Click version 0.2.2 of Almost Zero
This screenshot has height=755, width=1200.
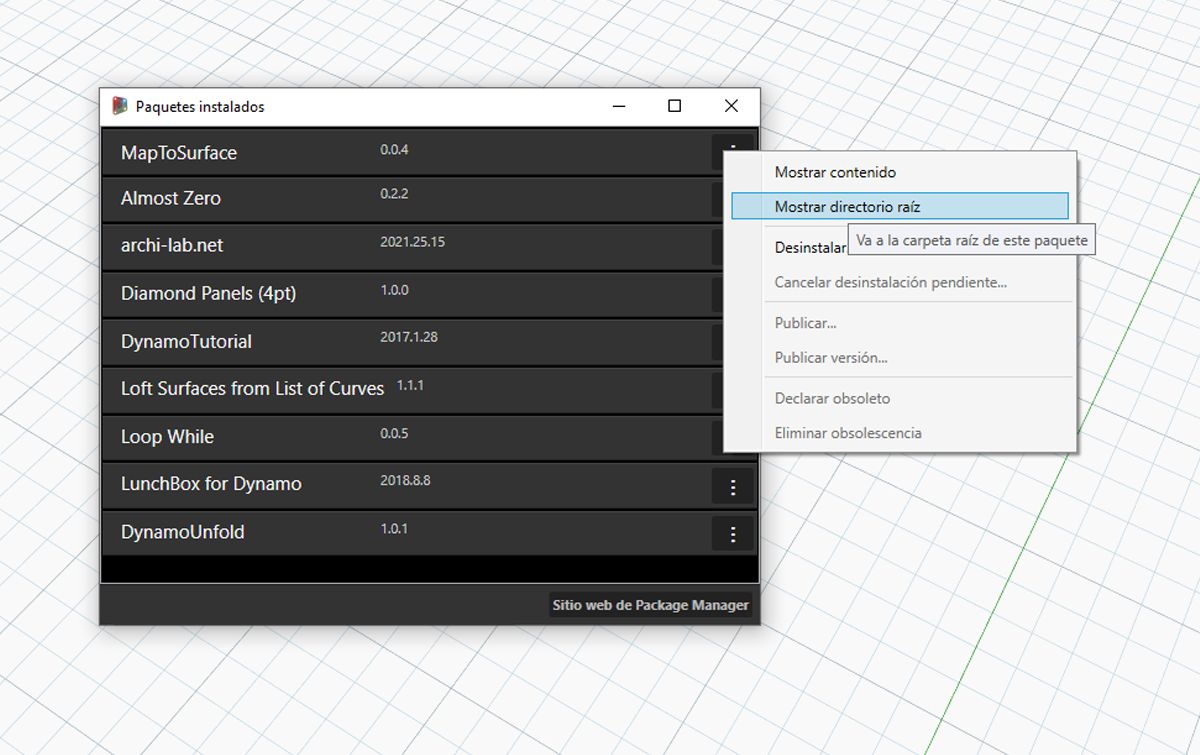(394, 194)
